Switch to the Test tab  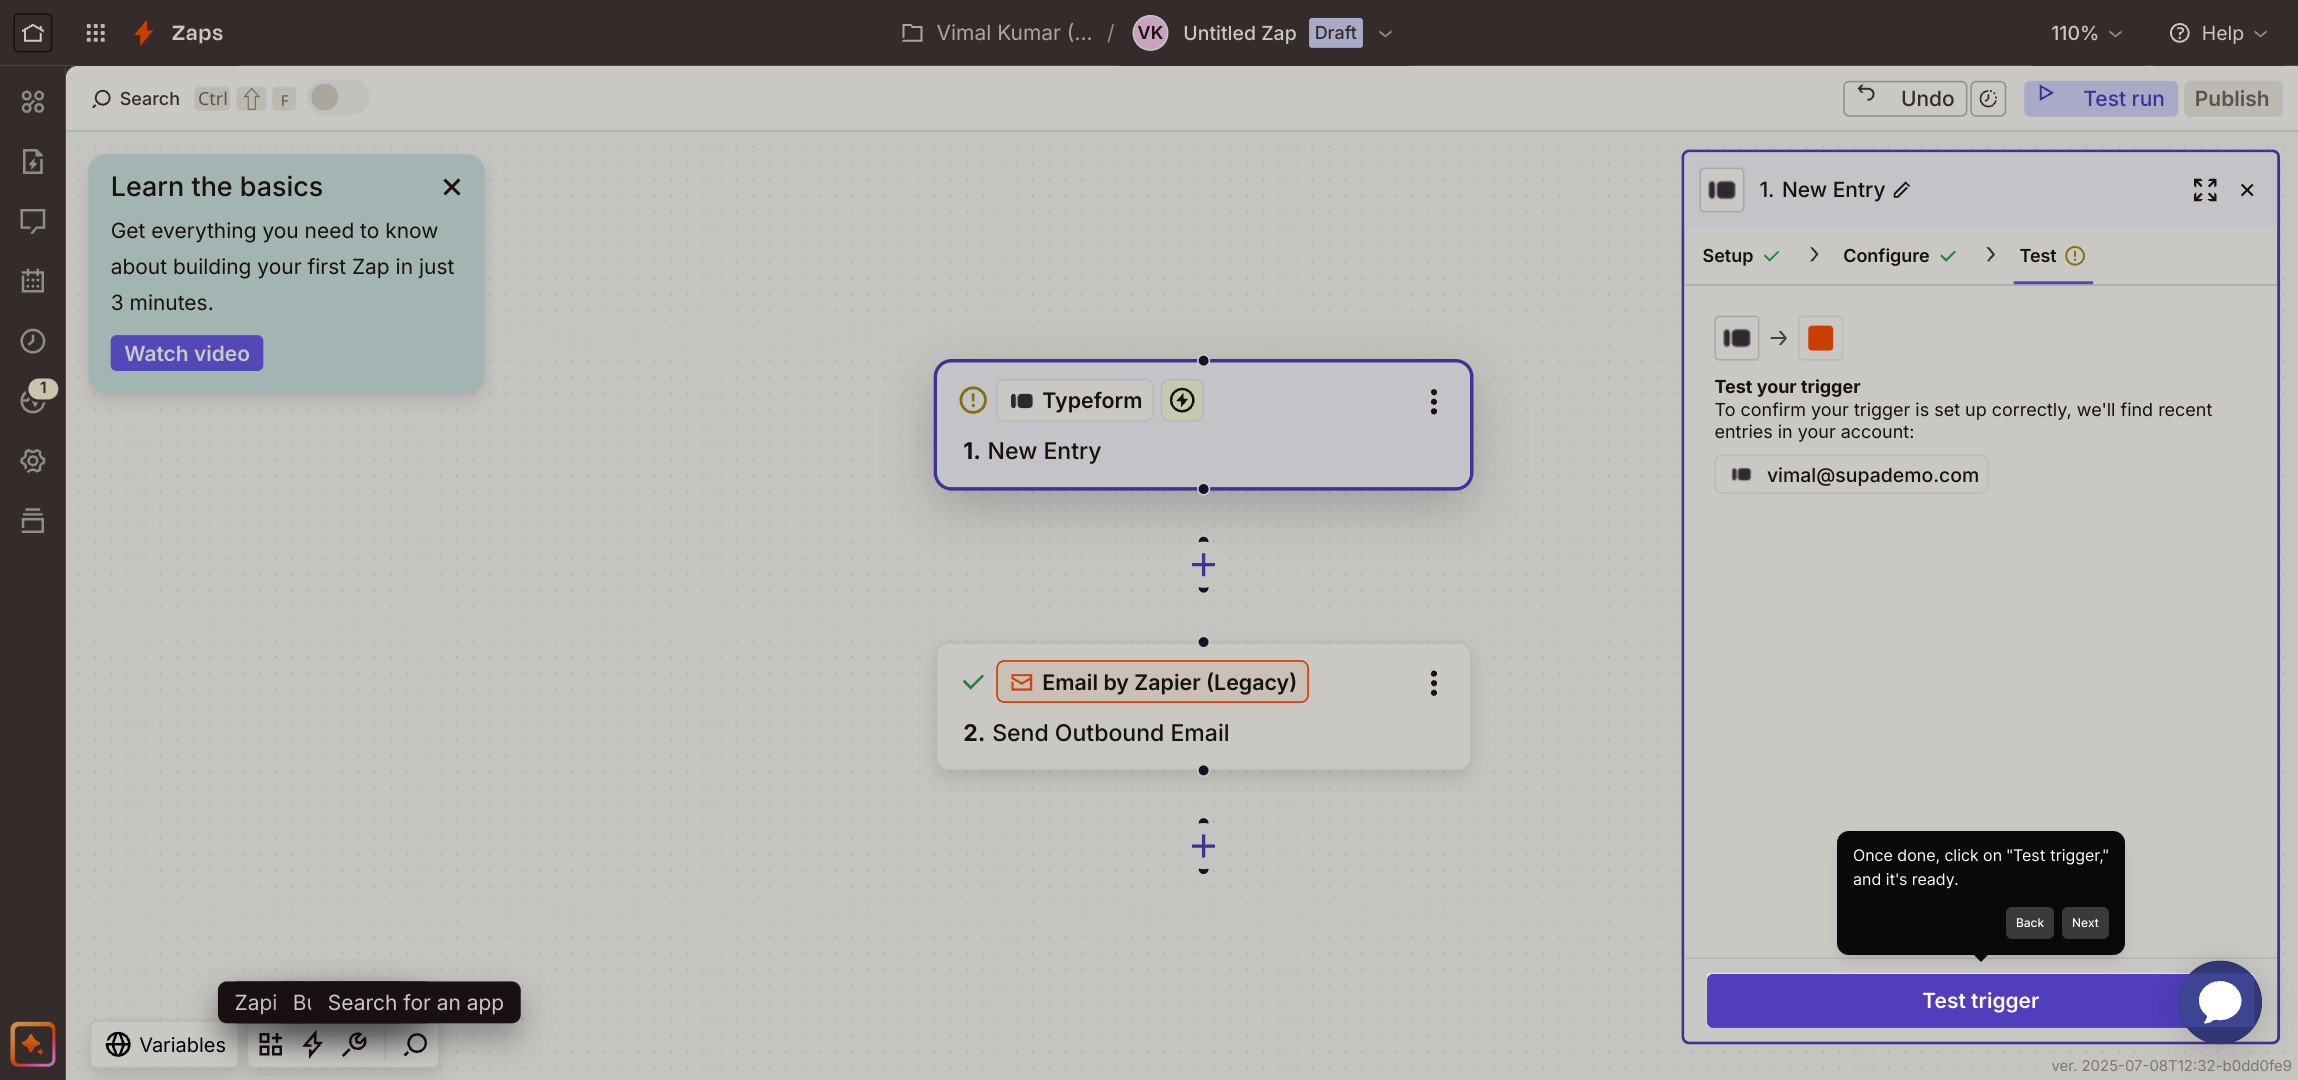click(x=2052, y=256)
